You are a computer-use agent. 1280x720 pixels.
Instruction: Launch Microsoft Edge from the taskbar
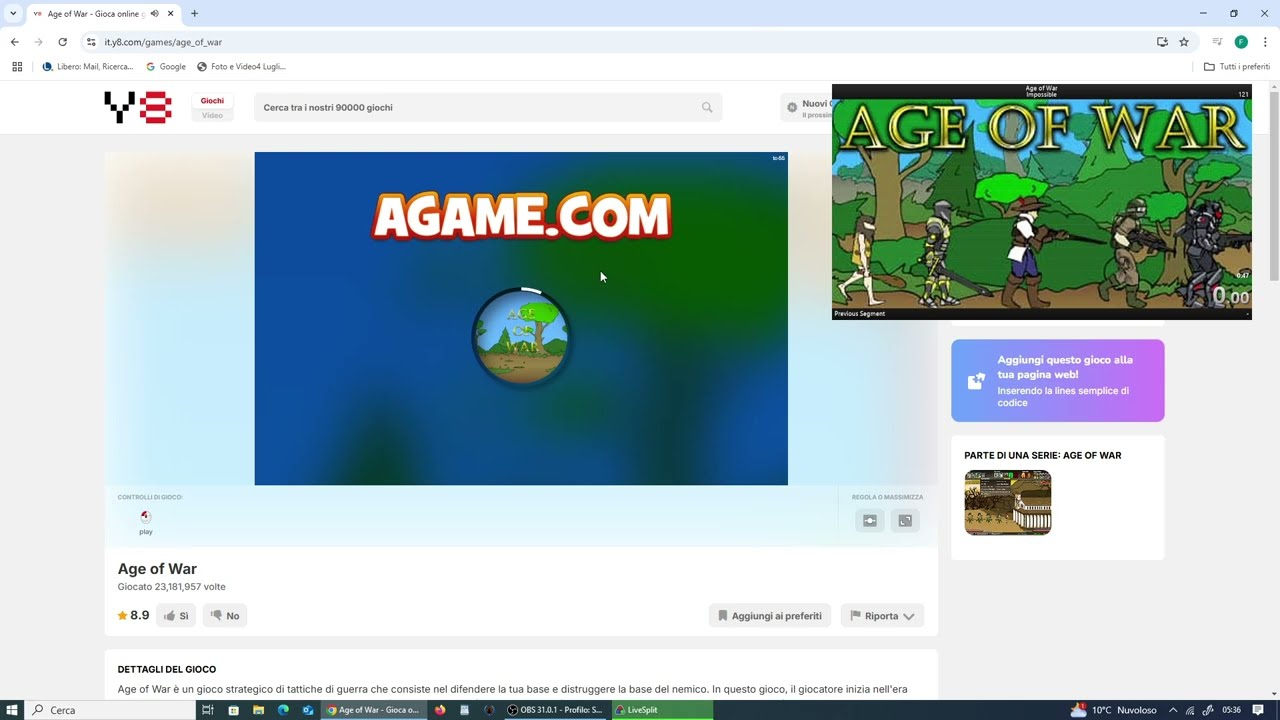tap(283, 710)
